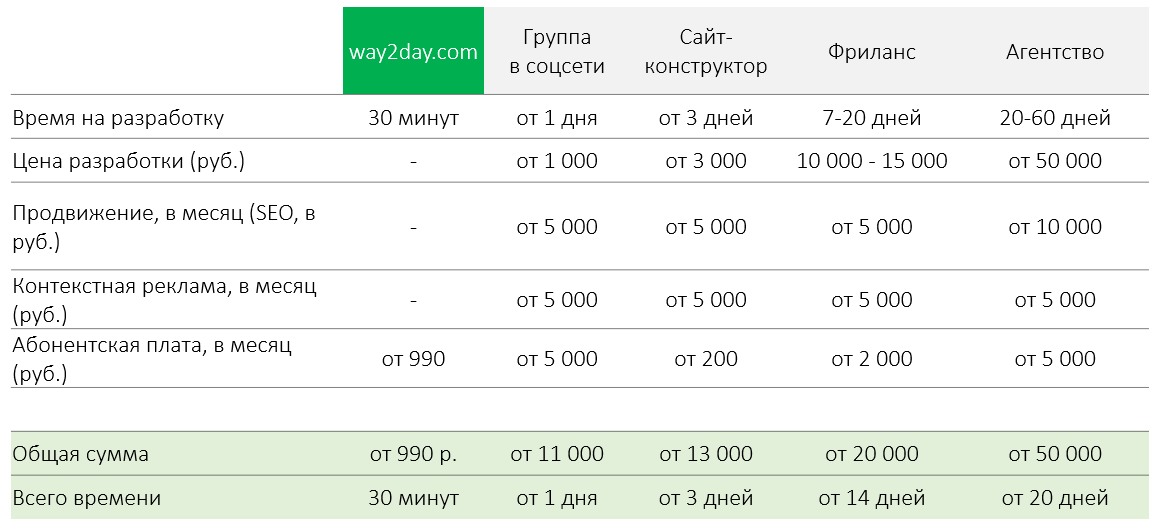The image size is (1154, 526).
Task: Click the Фриланс column header
Action: click(x=872, y=51)
